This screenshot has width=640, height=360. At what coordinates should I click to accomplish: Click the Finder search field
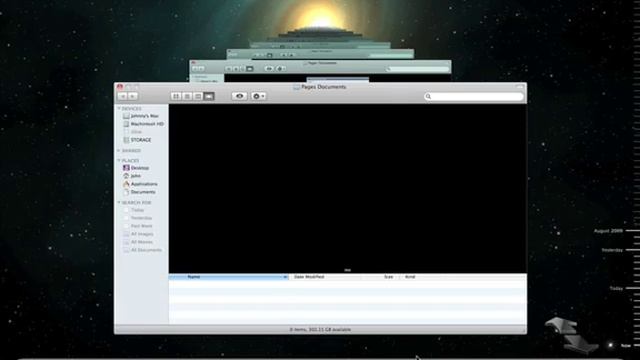[x=474, y=96]
